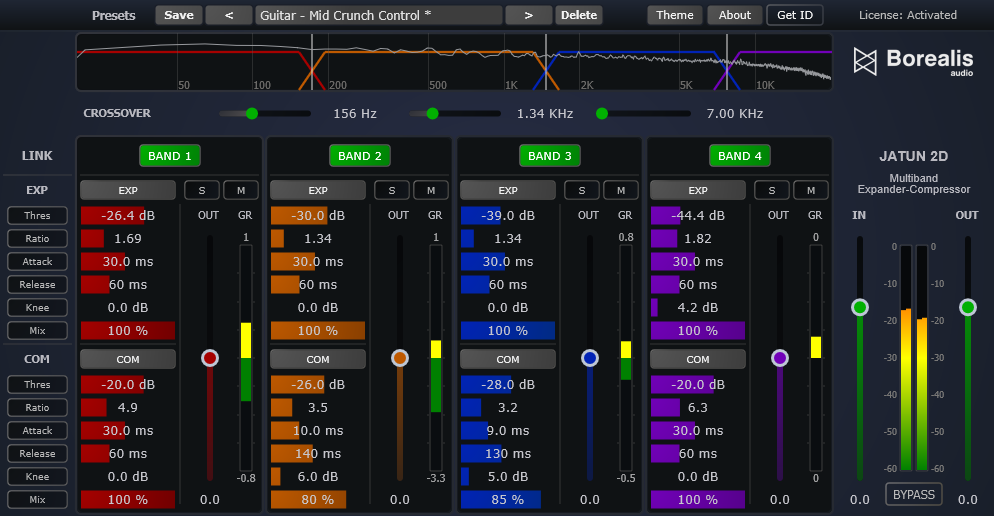Image resolution: width=994 pixels, height=516 pixels.
Task: Mute Band 3 with the M button
Action: pos(621,190)
